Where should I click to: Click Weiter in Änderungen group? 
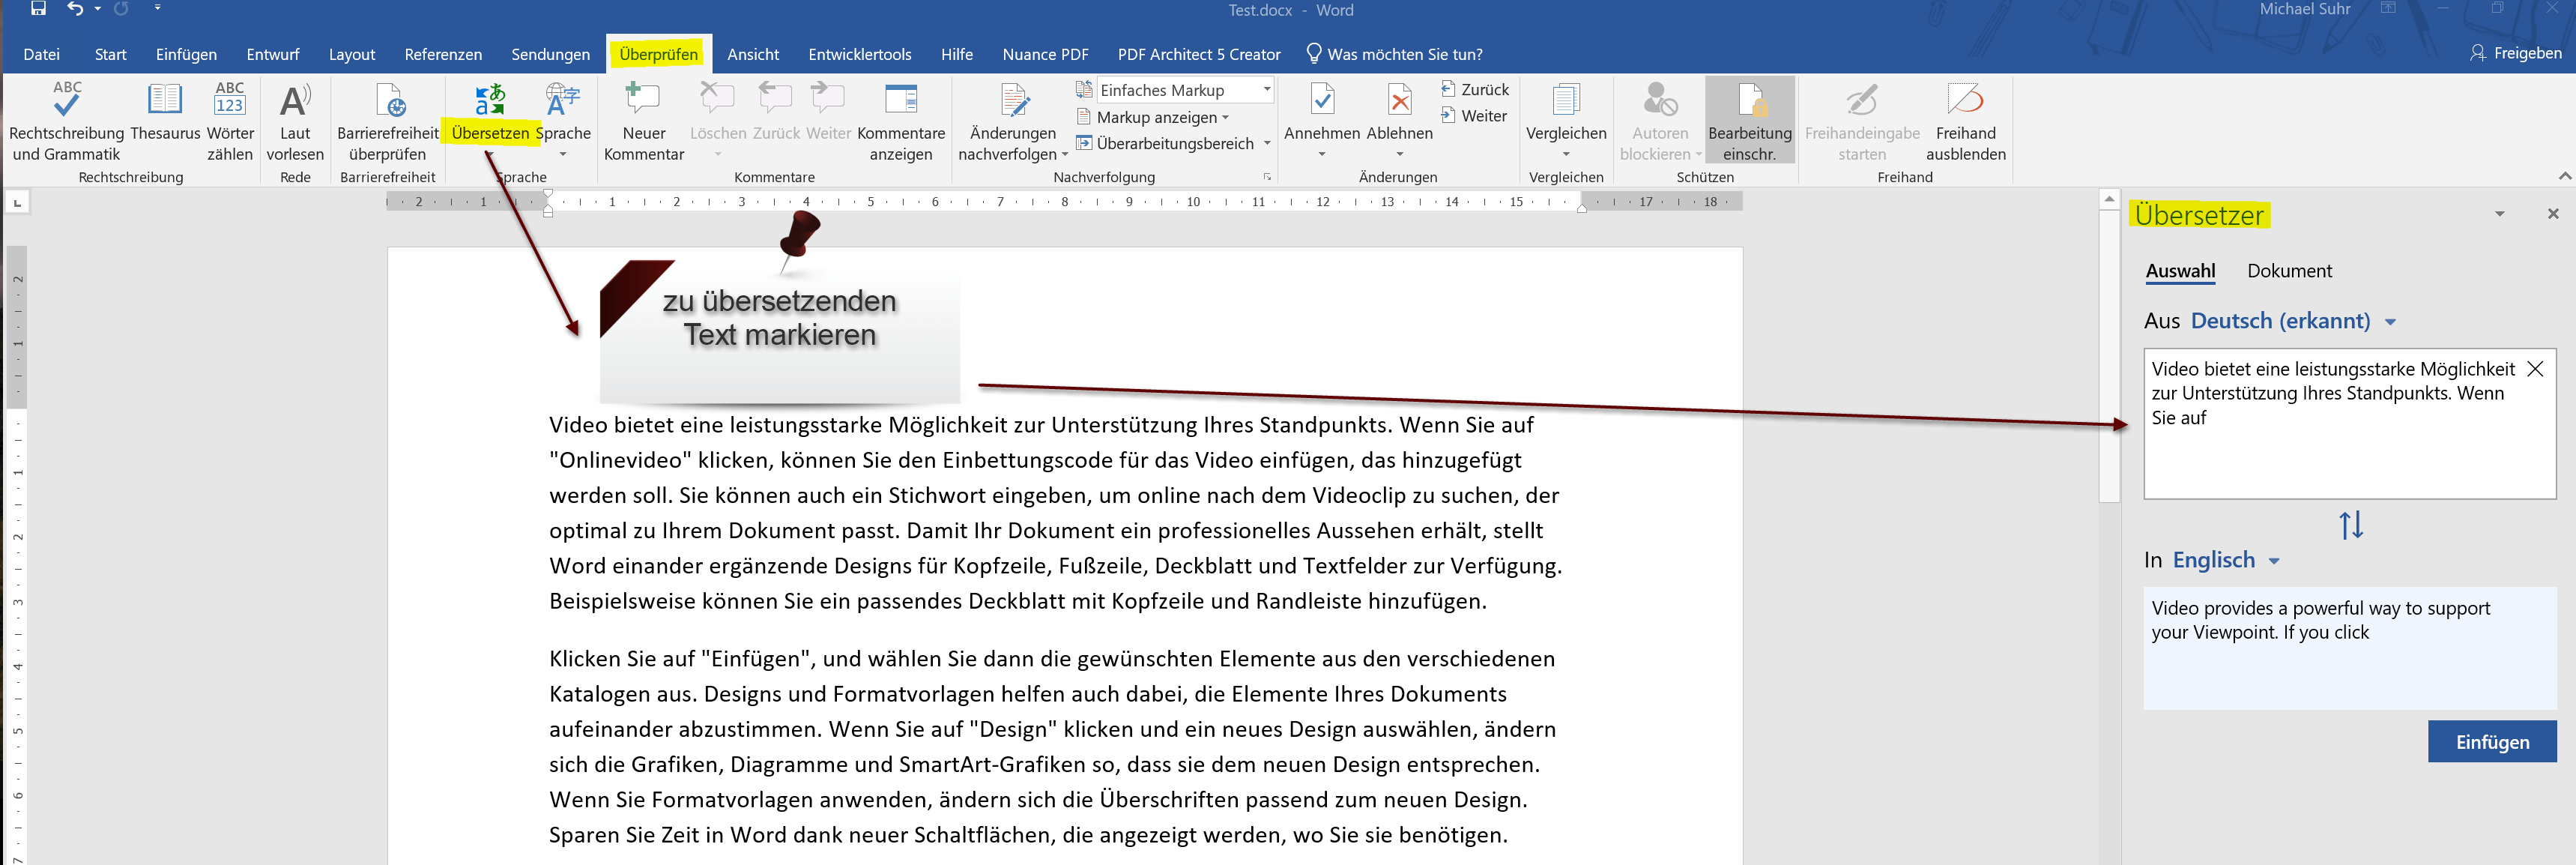tap(1474, 116)
